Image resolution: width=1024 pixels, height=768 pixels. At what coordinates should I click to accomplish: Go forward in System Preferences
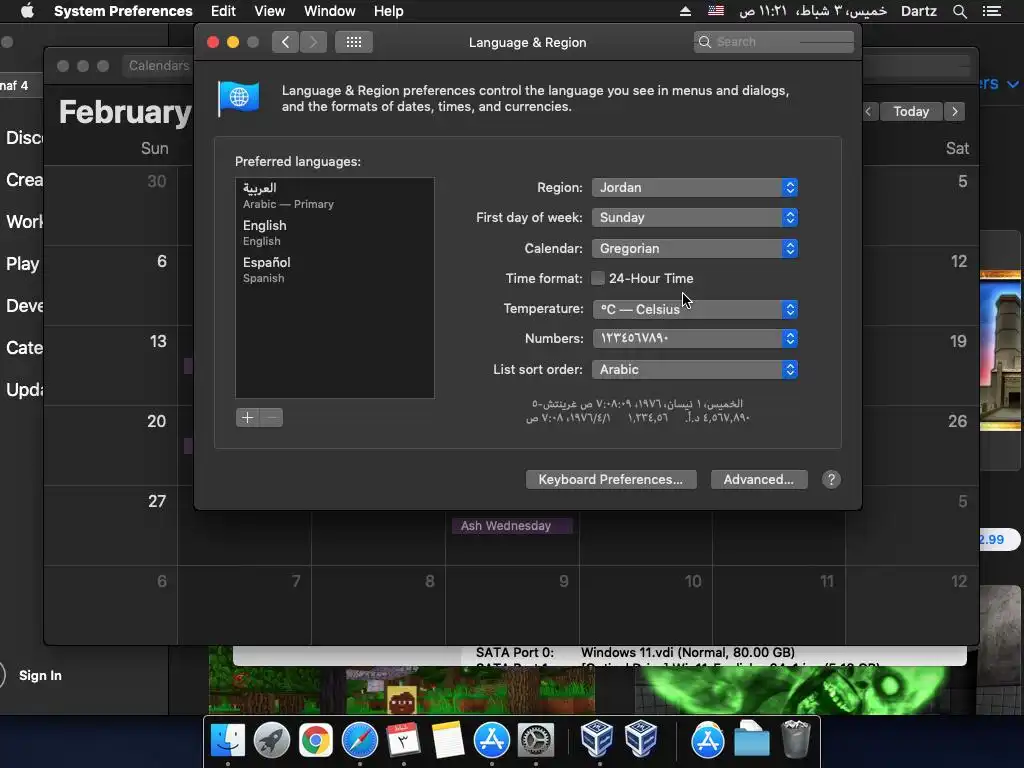click(x=313, y=42)
